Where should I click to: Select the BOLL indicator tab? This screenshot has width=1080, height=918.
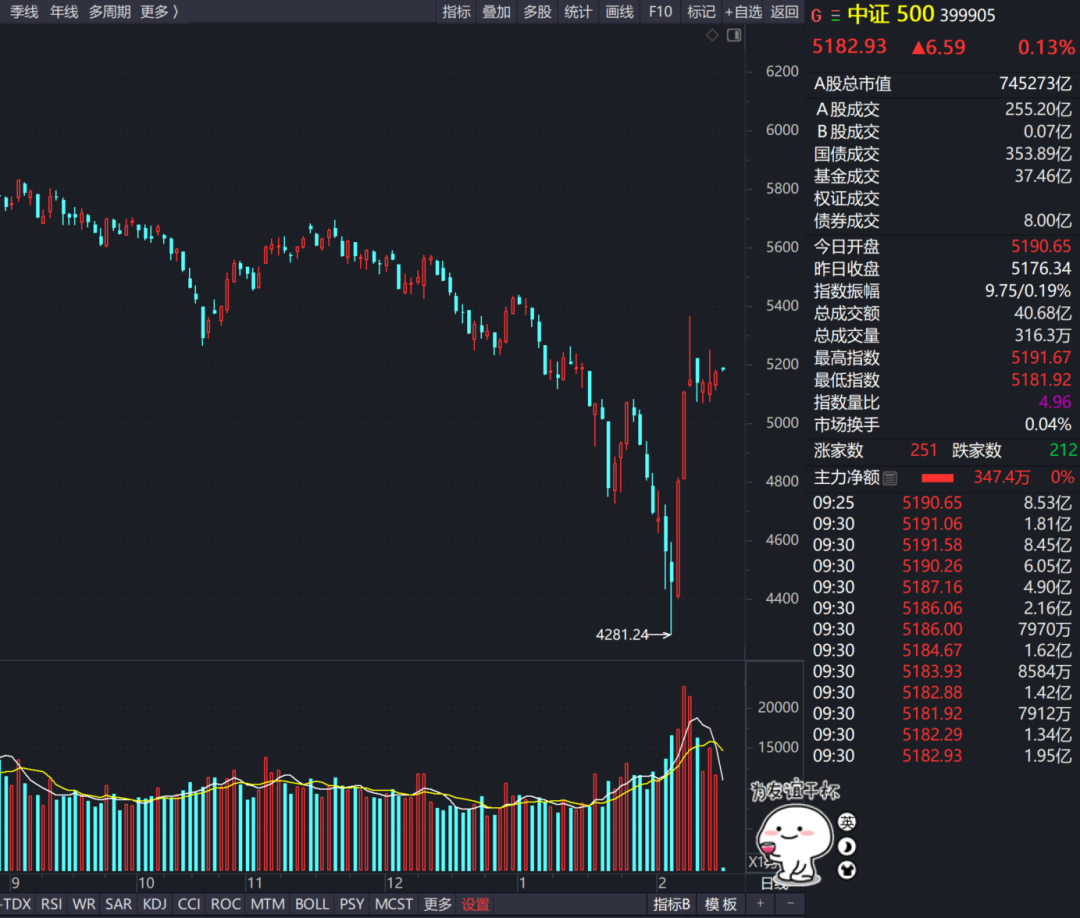click(312, 904)
